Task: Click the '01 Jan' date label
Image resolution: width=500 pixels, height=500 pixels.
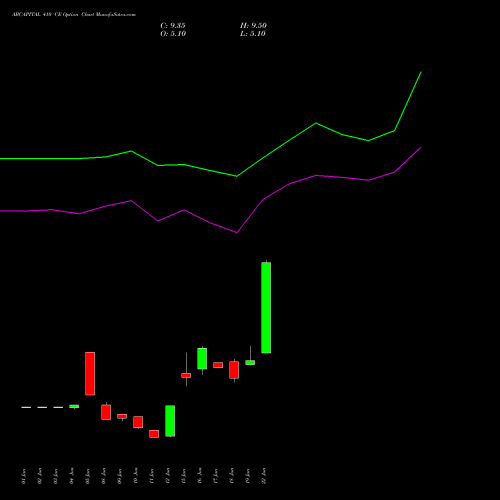Action: [x=24, y=476]
